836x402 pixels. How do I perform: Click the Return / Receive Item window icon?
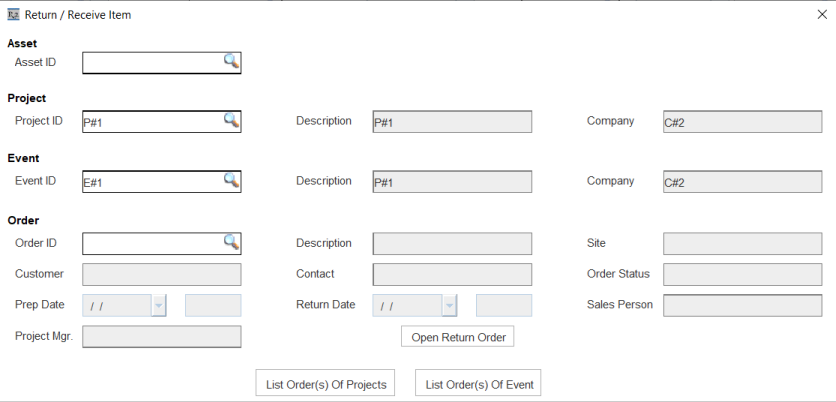coord(13,15)
